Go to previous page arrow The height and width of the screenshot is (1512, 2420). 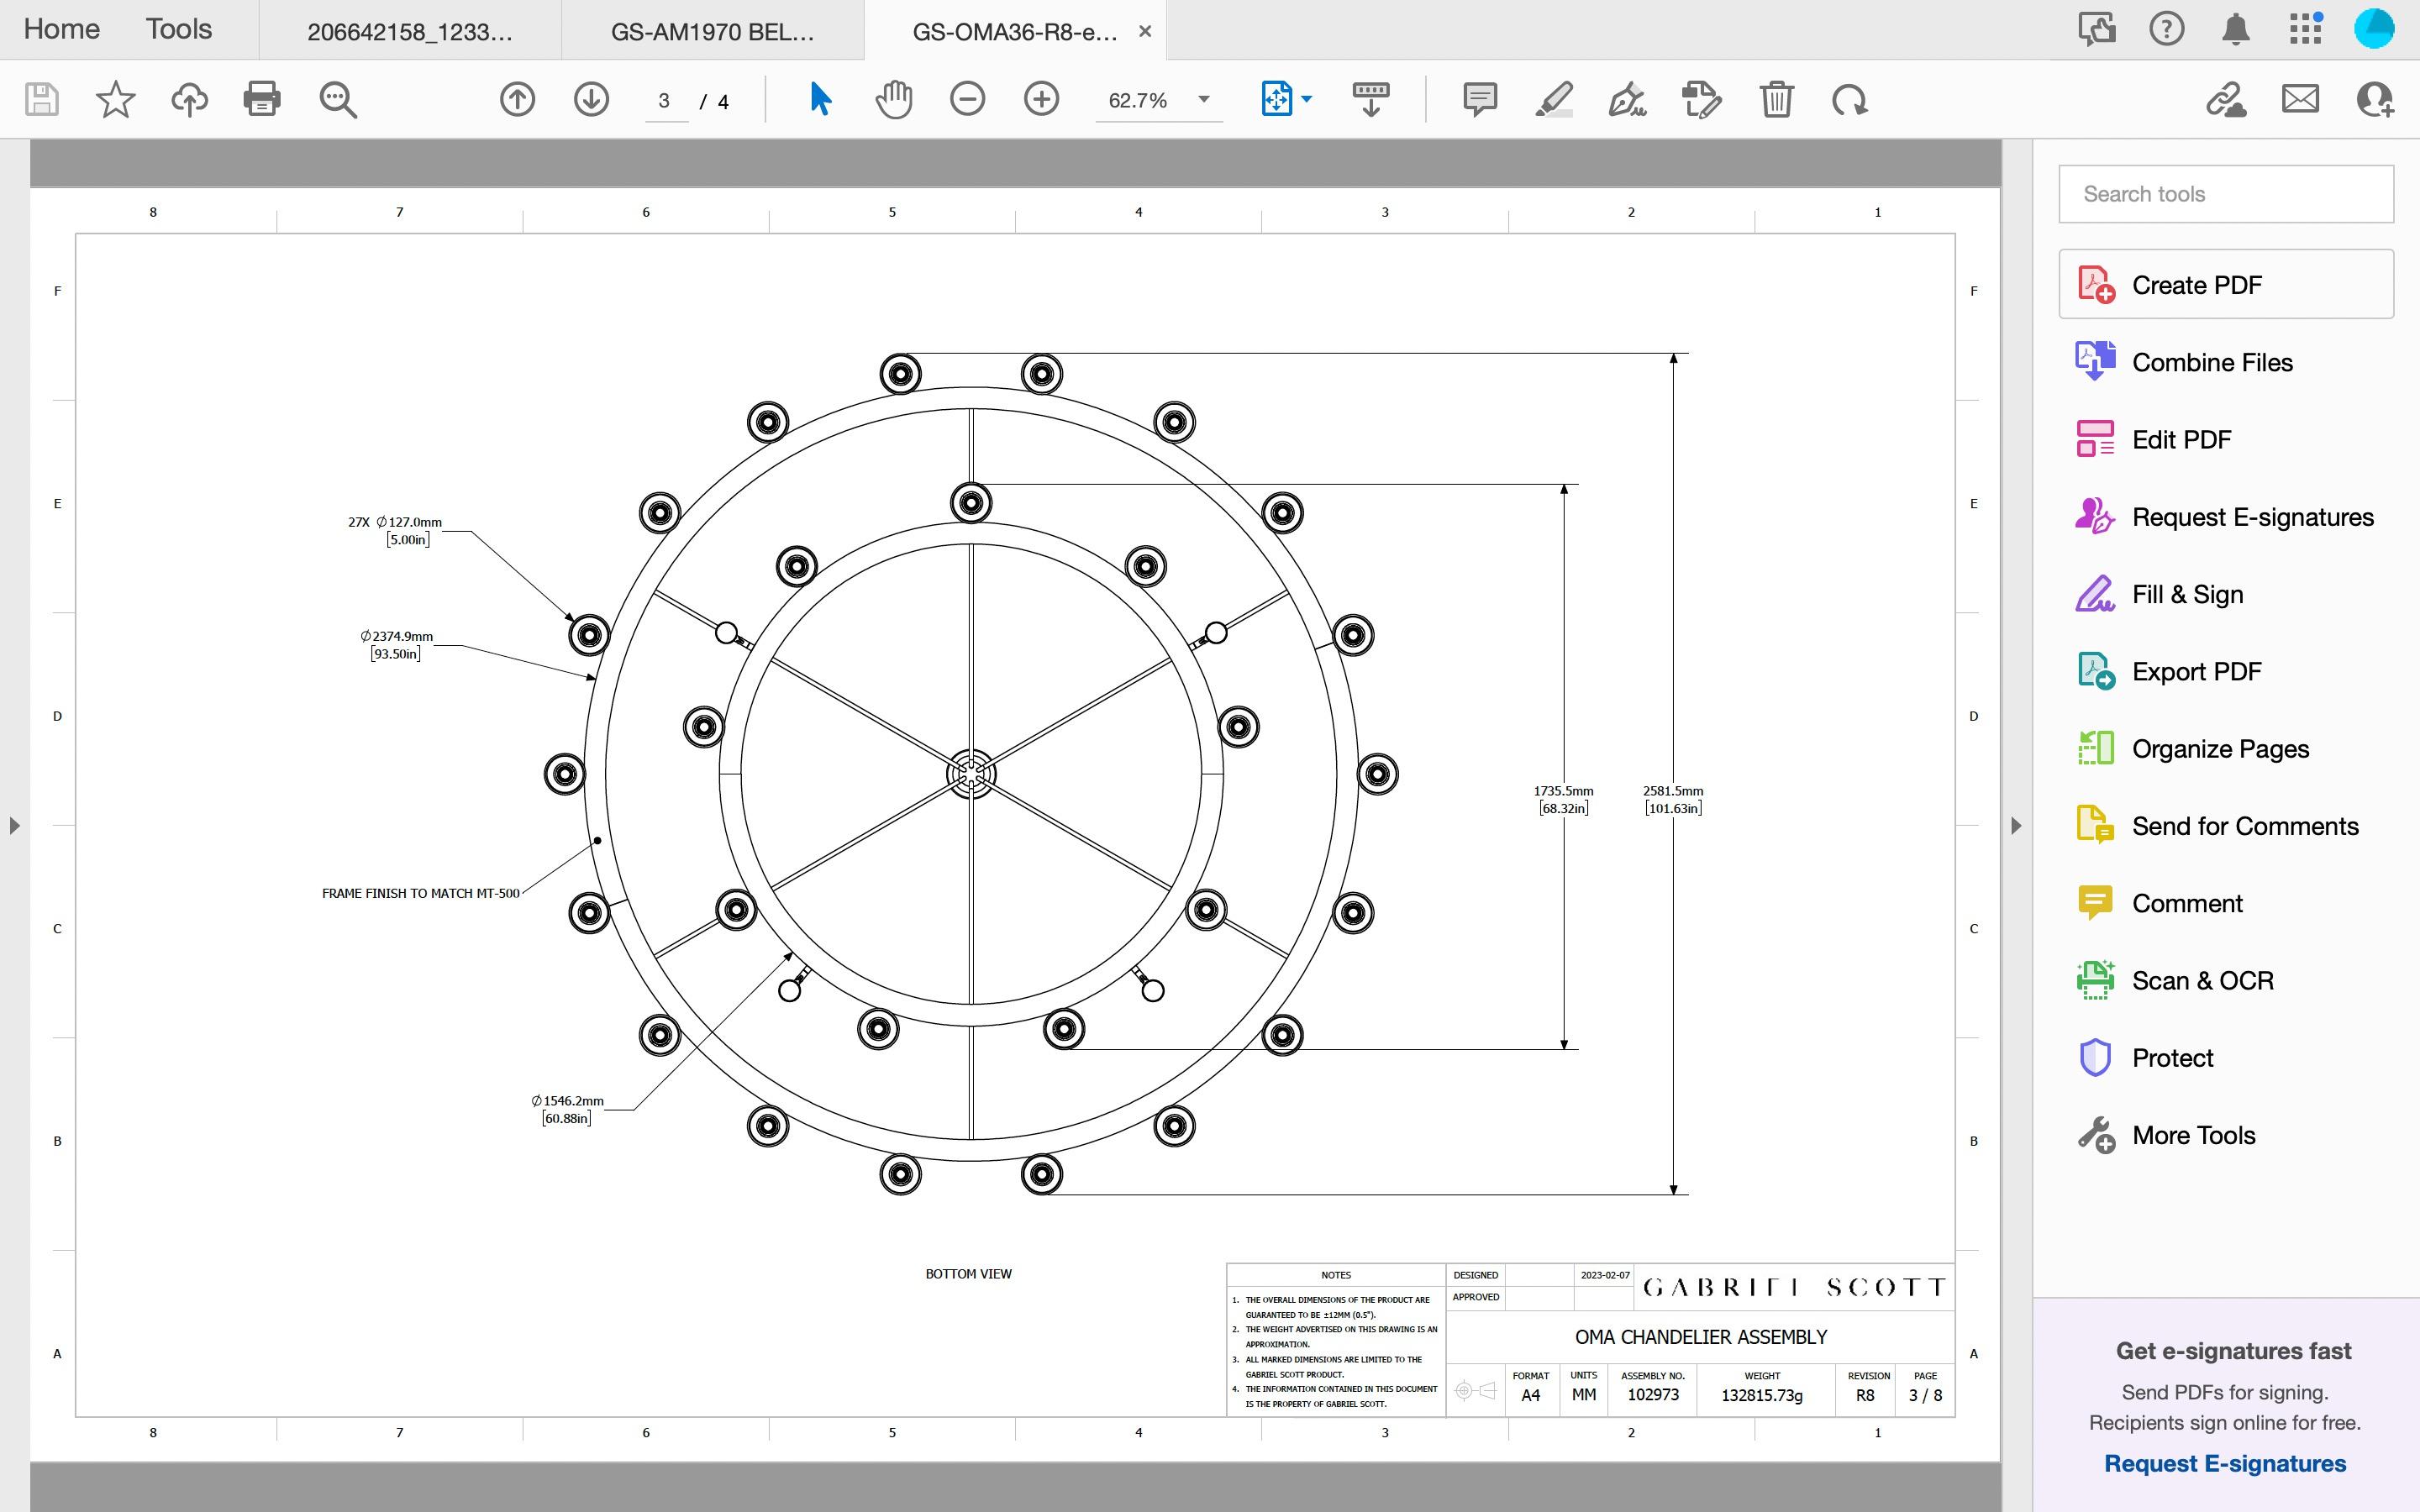coord(517,99)
